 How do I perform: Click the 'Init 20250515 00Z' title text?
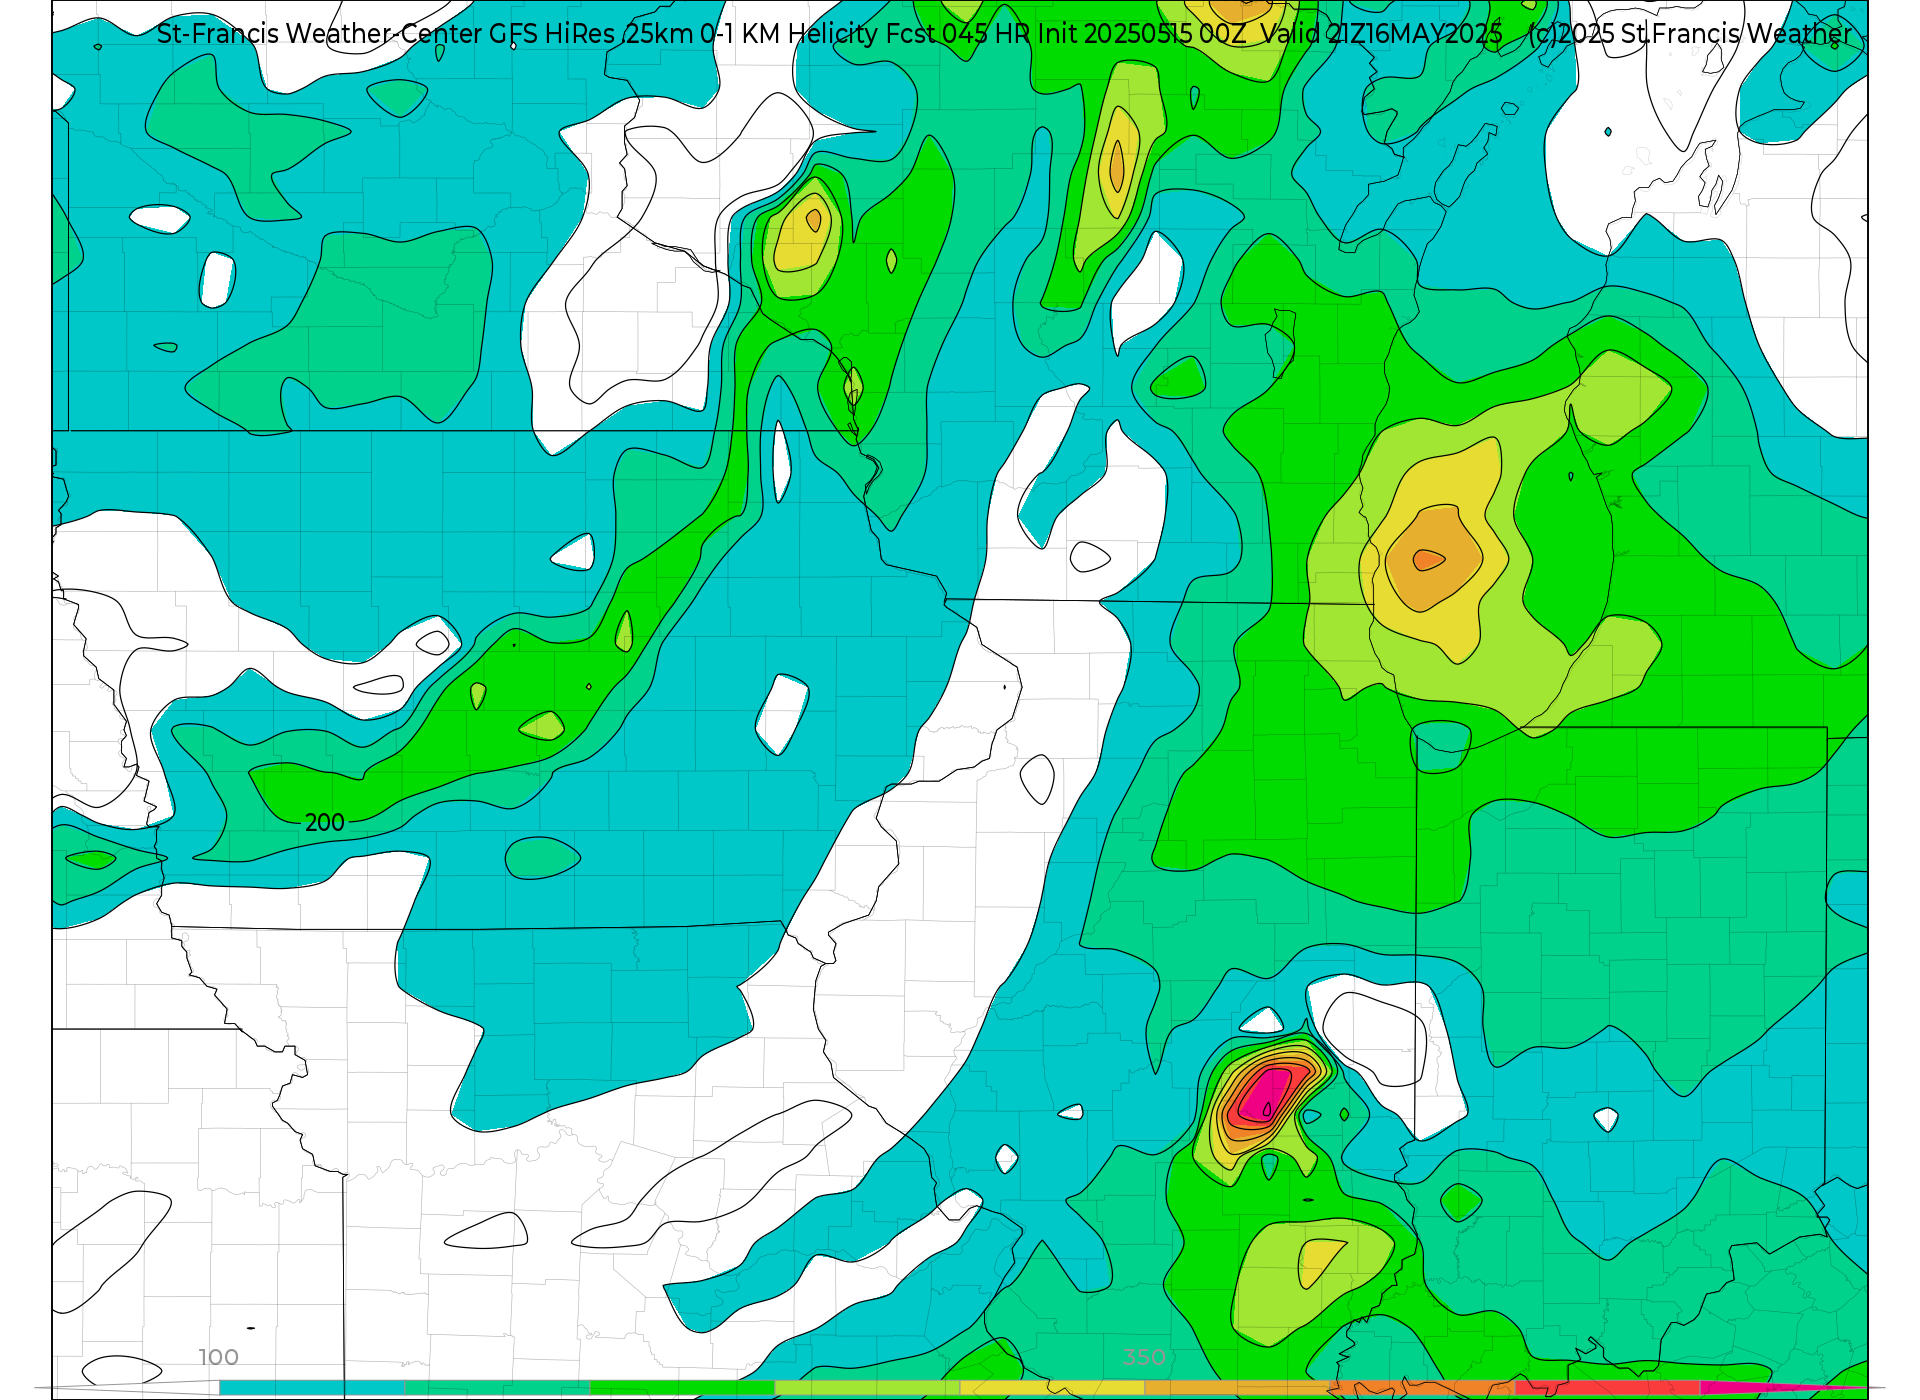1141,34
